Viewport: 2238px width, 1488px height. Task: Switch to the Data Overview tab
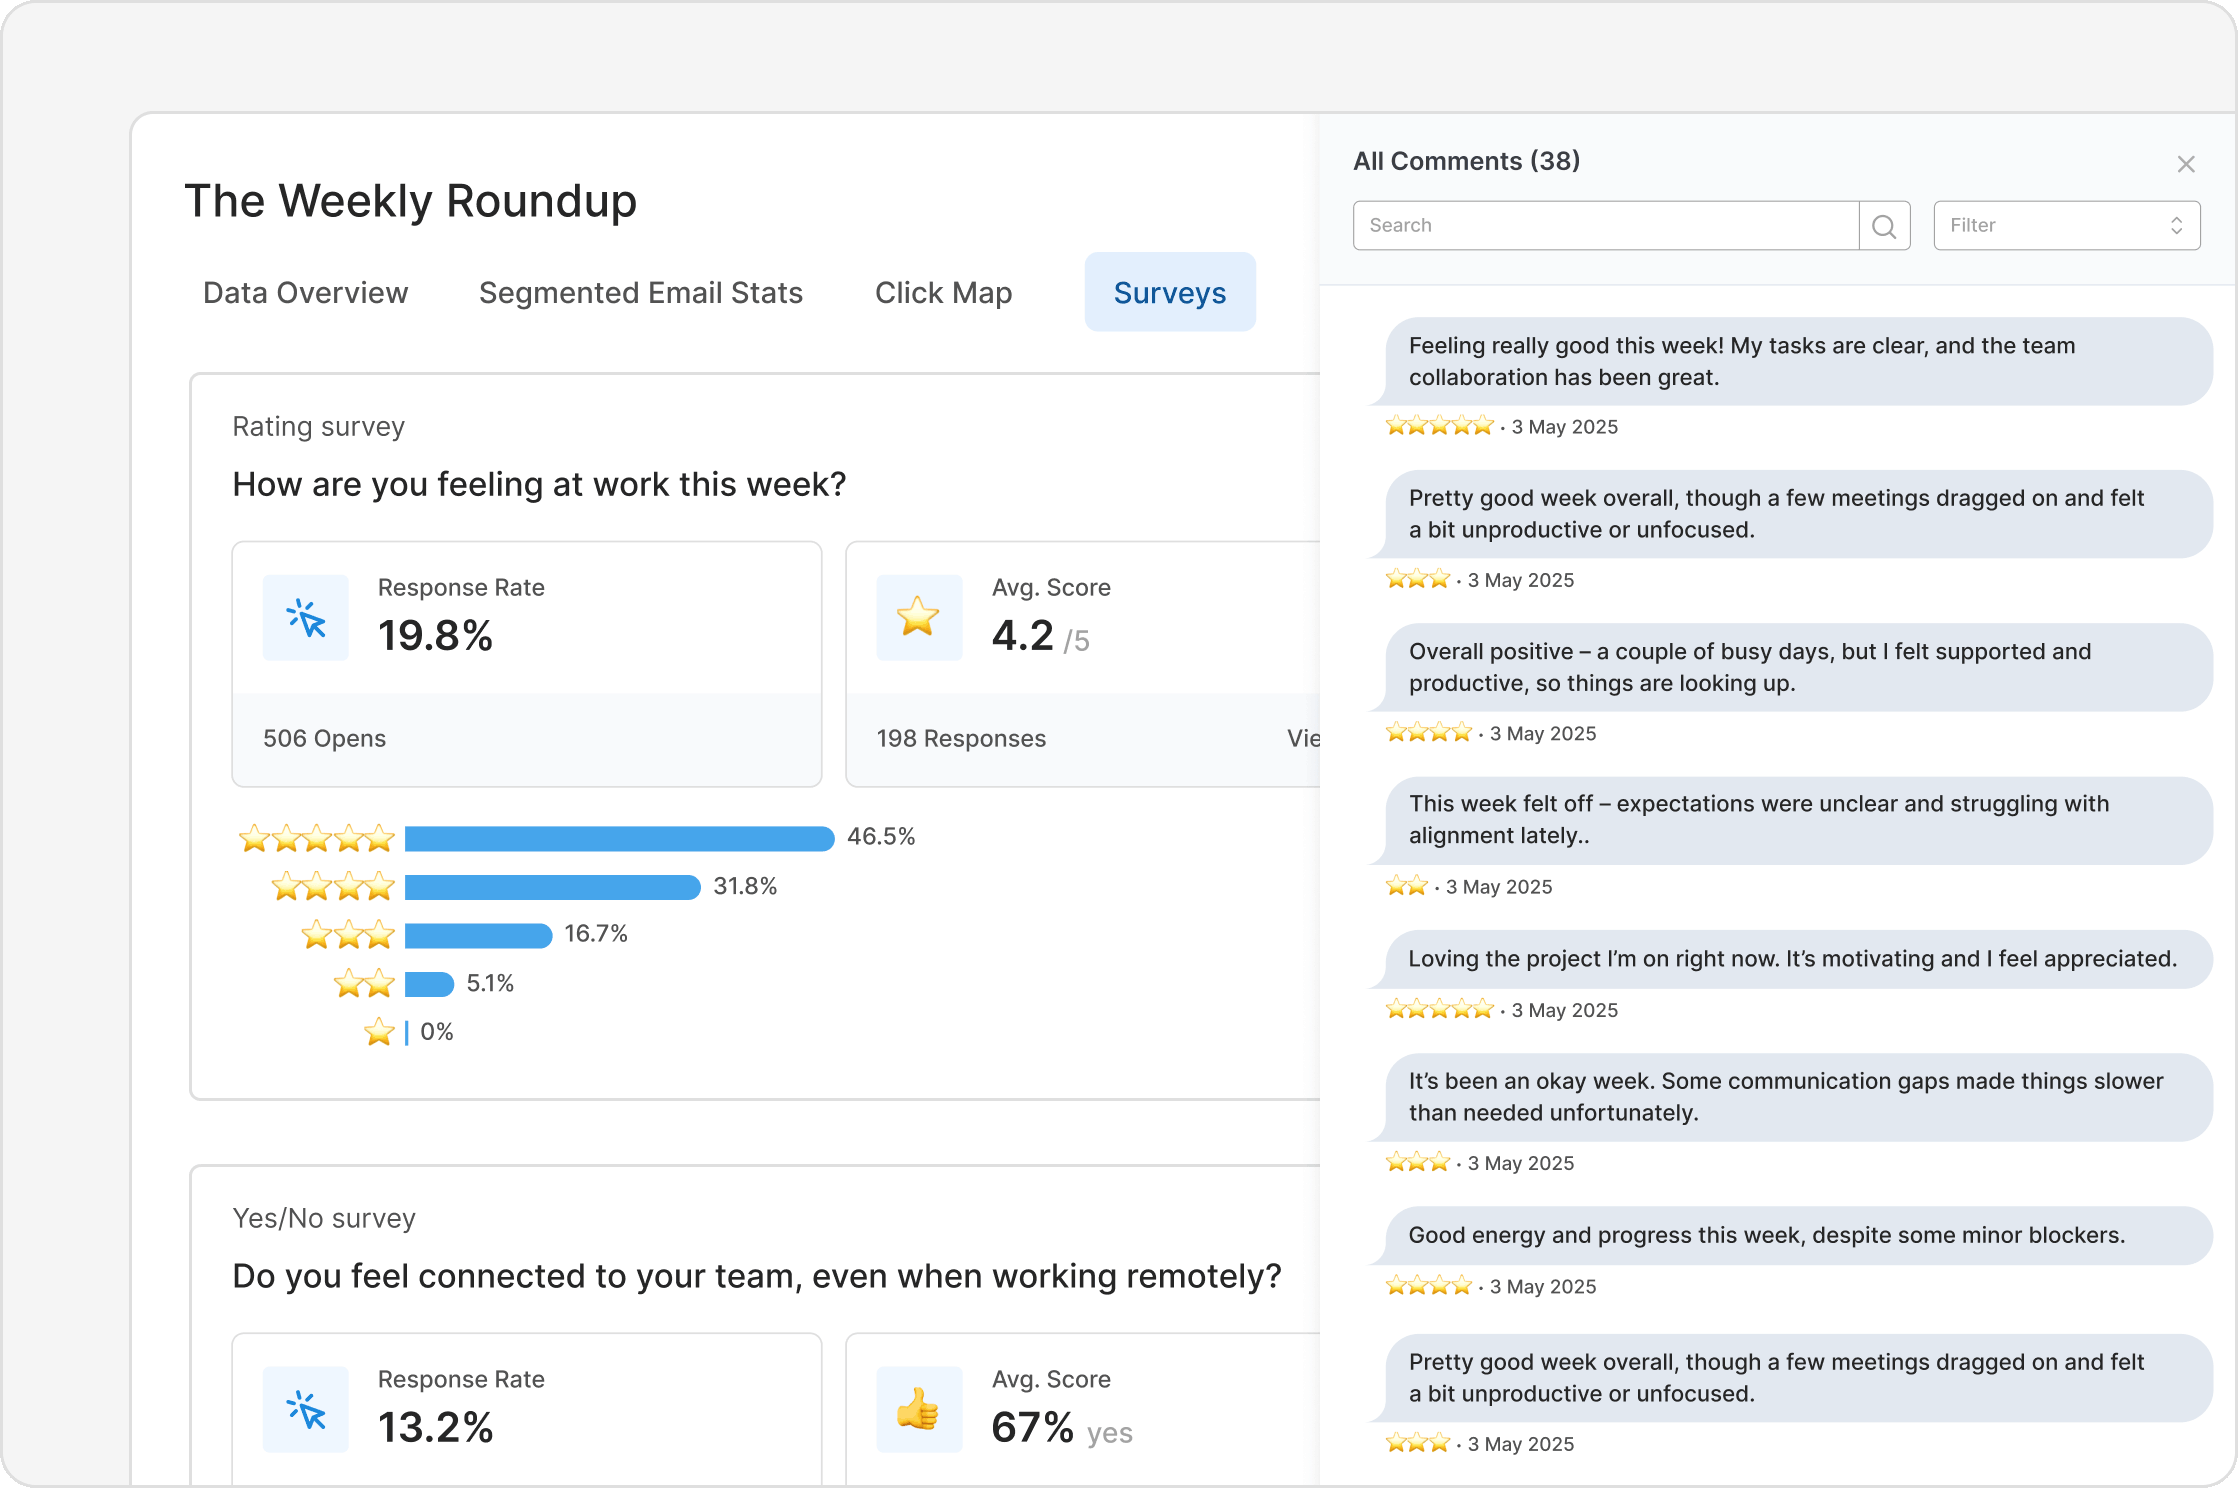click(305, 293)
